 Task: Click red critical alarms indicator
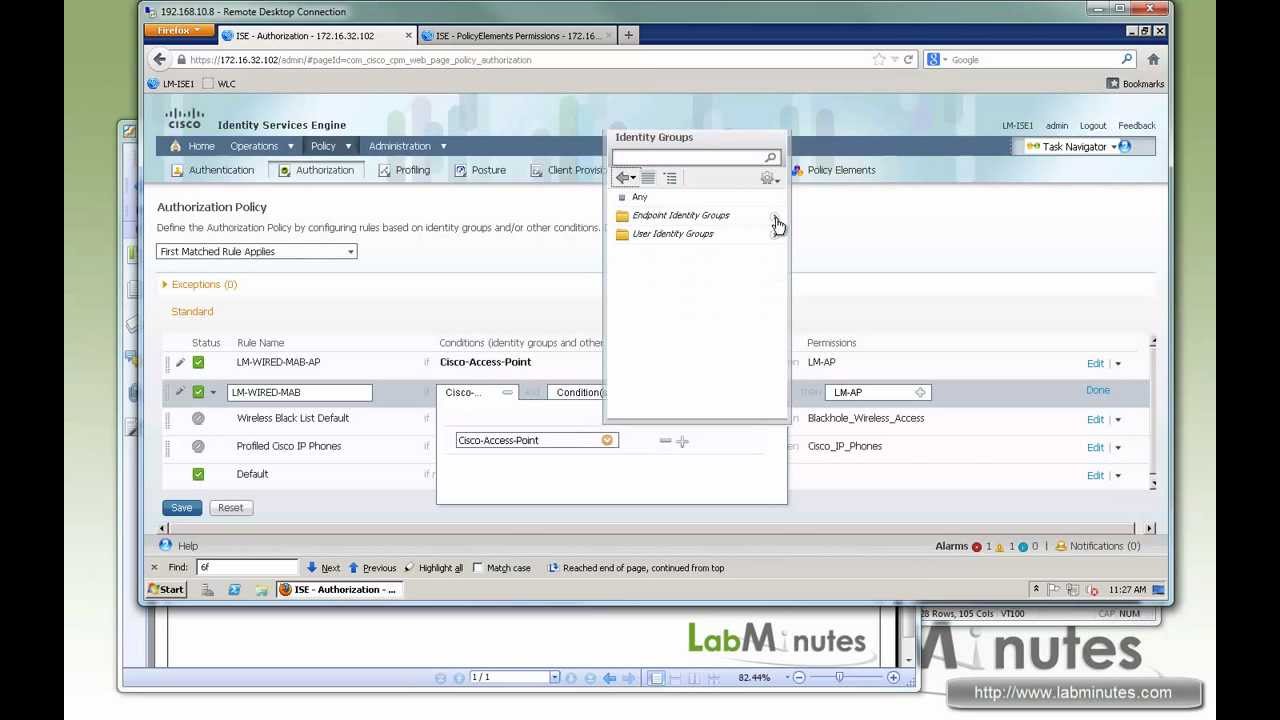click(977, 547)
